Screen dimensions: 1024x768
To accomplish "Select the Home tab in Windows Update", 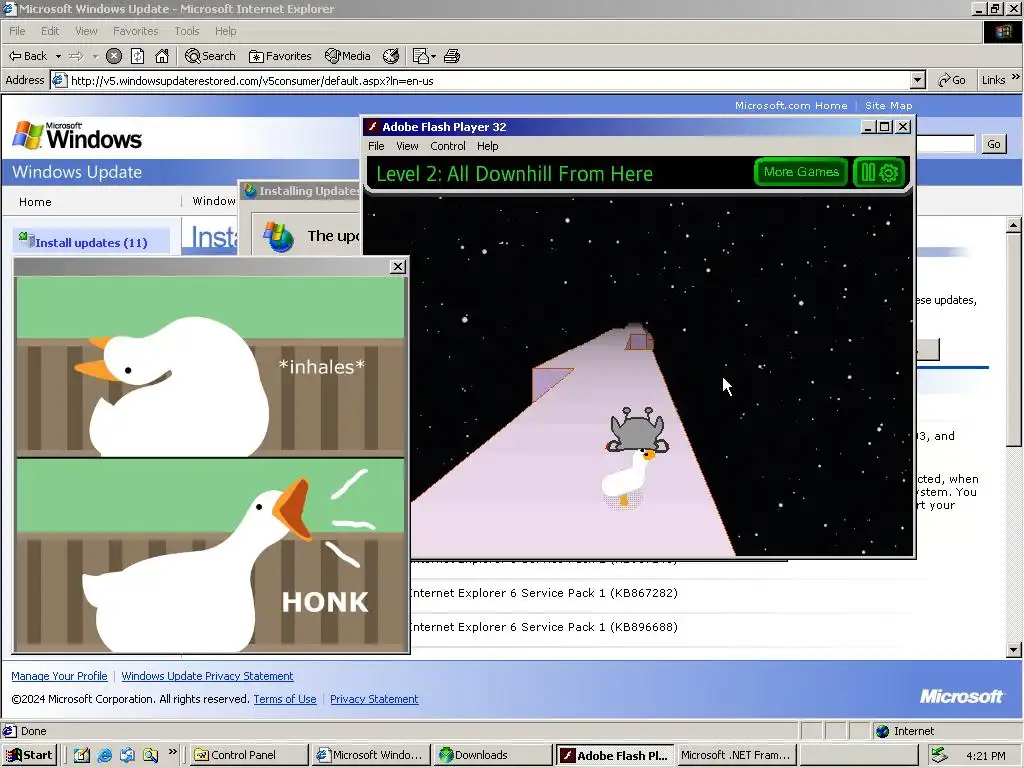I will tap(35, 202).
